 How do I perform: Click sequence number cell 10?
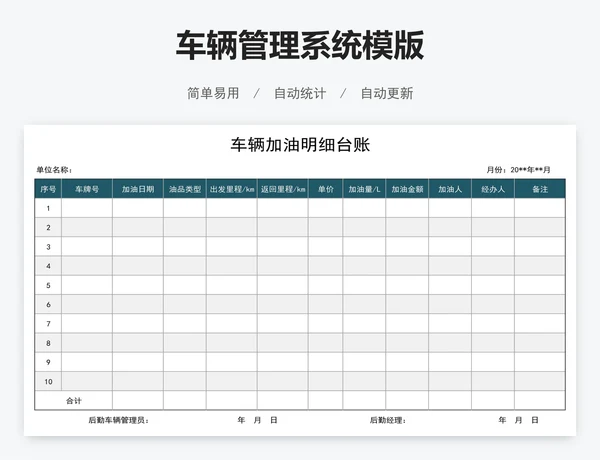[x=48, y=381]
